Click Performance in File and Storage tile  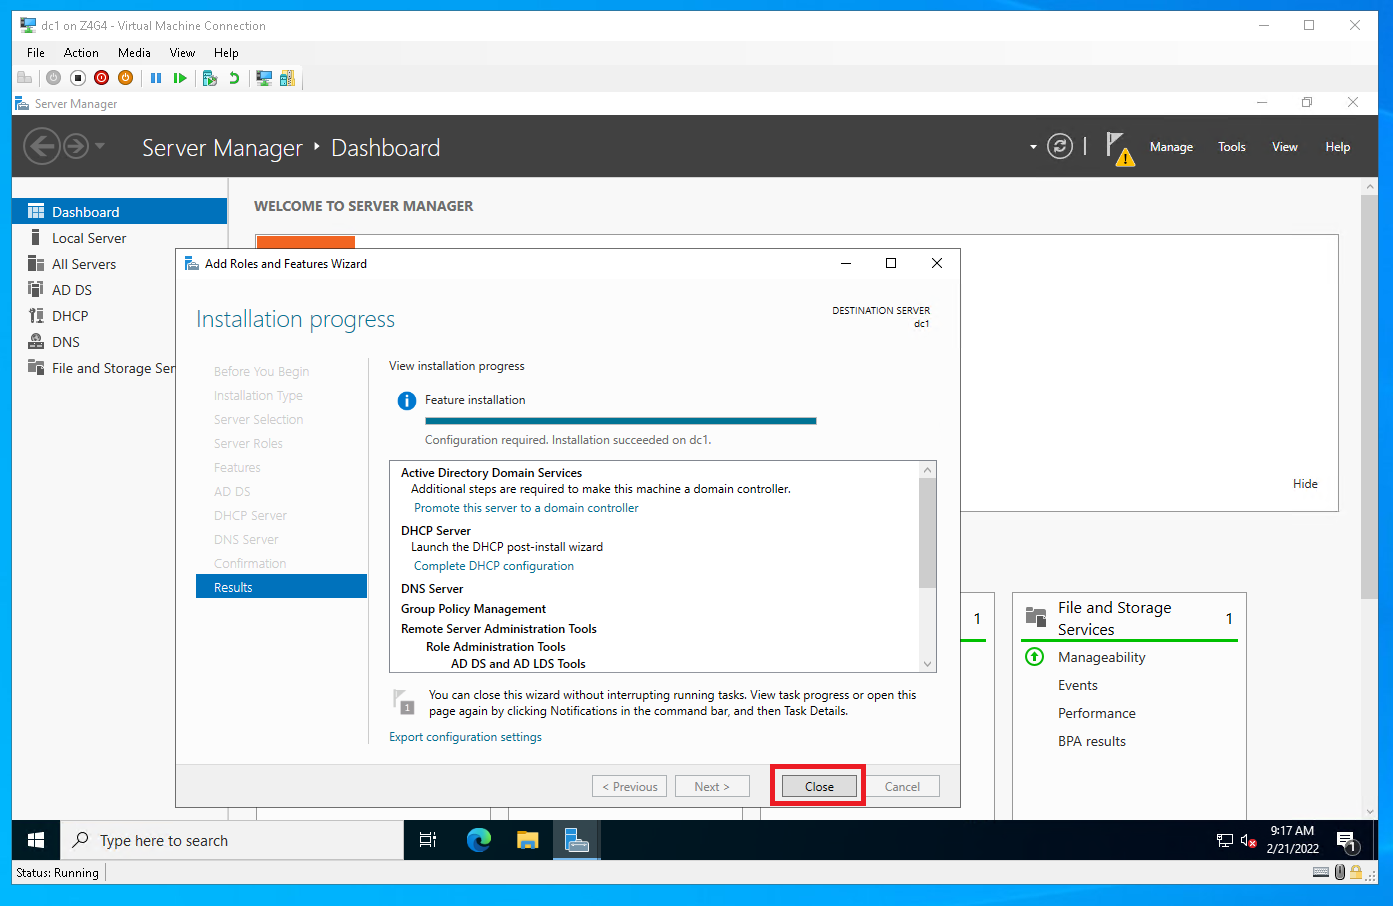1096,713
